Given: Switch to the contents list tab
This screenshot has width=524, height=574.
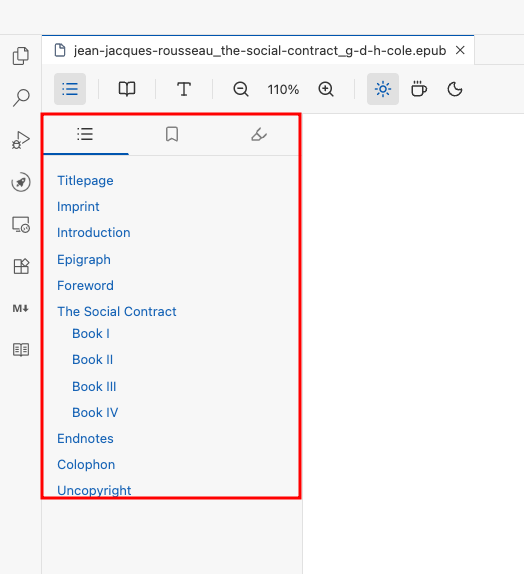Looking at the screenshot, I should click(x=85, y=134).
